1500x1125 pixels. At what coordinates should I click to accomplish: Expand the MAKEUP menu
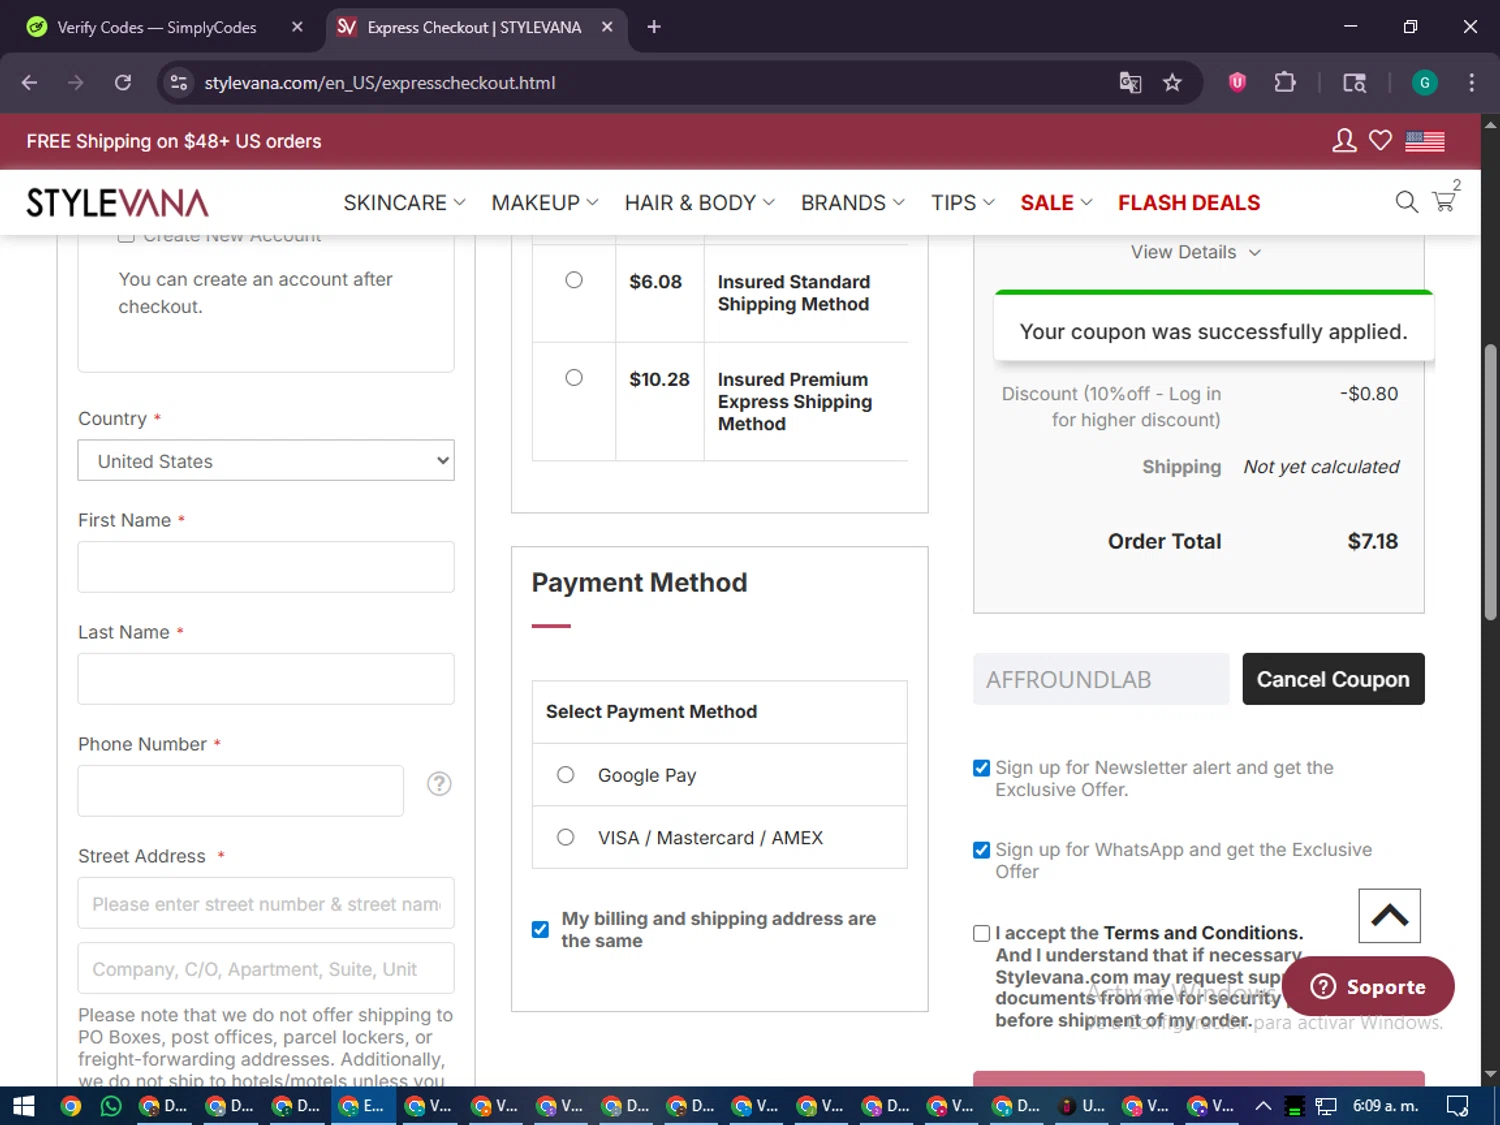(545, 203)
